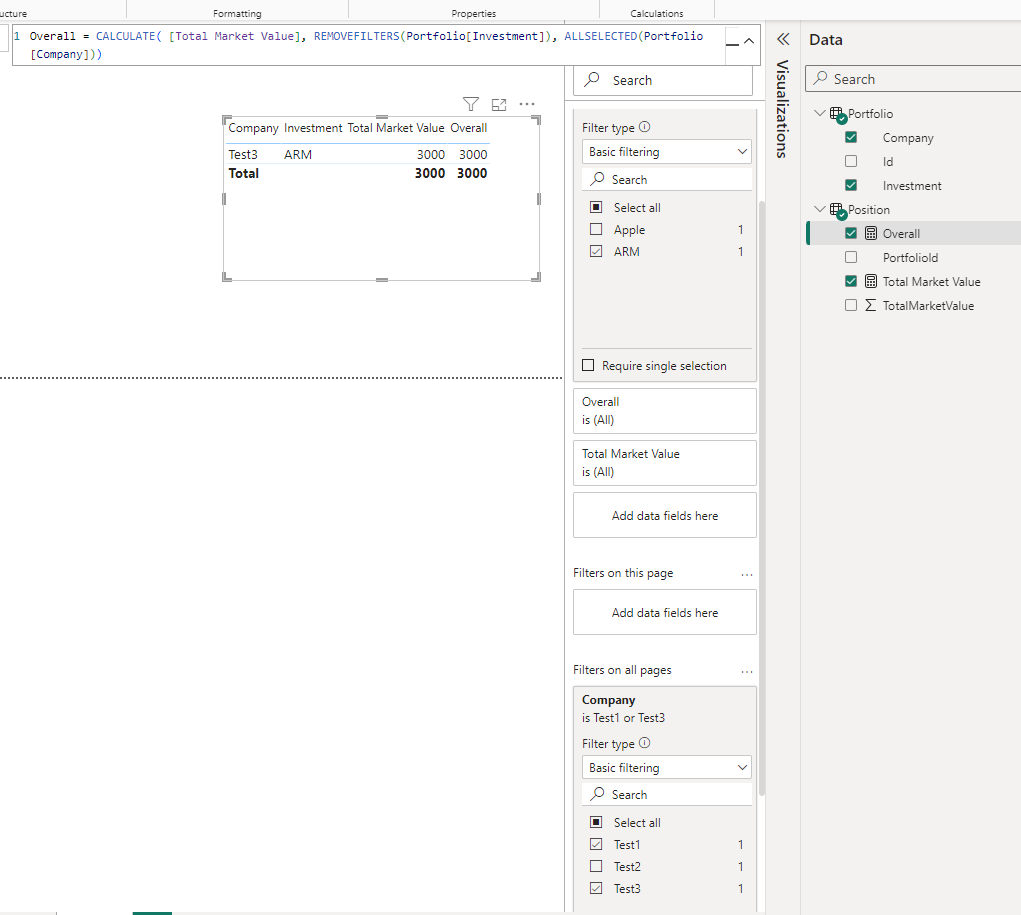The width and height of the screenshot is (1021, 915).
Task: Open Company Basic filtering dropdown
Action: (x=667, y=768)
